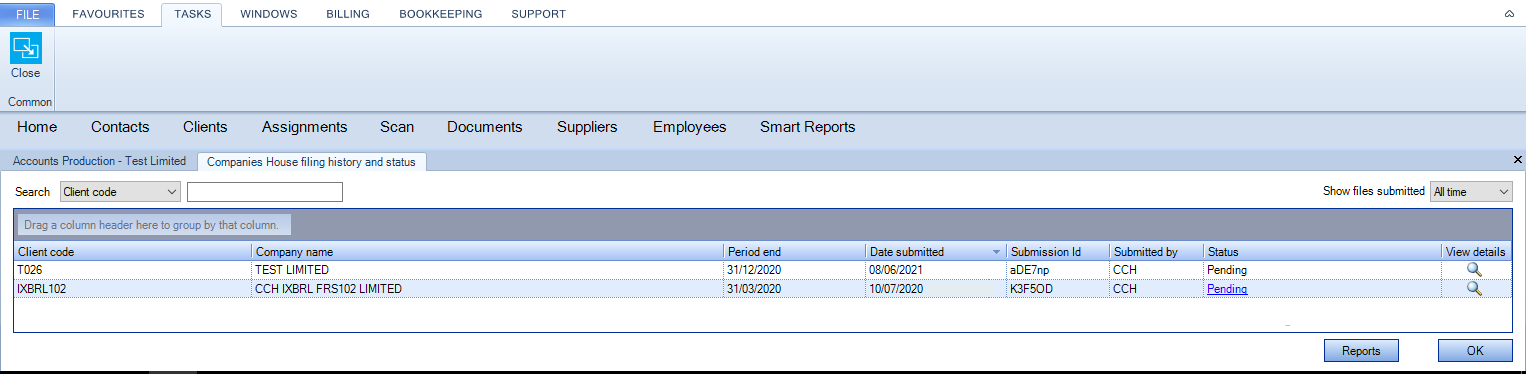Click CCH IXBRL FRS102 LIMITED cell
Image resolution: width=1526 pixels, height=374 pixels.
487,289
